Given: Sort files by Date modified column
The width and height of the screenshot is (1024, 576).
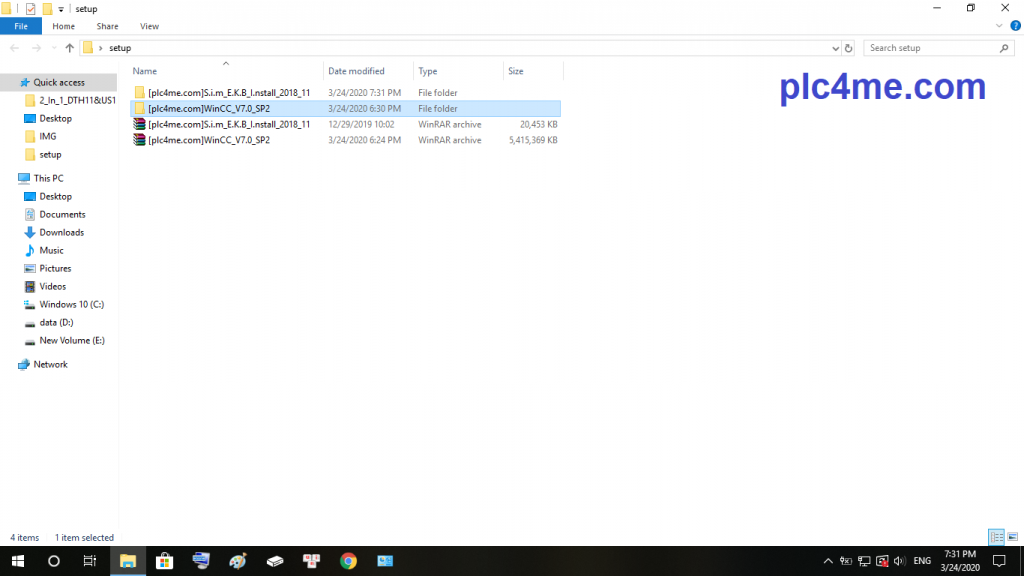Looking at the screenshot, I should click(x=356, y=71).
